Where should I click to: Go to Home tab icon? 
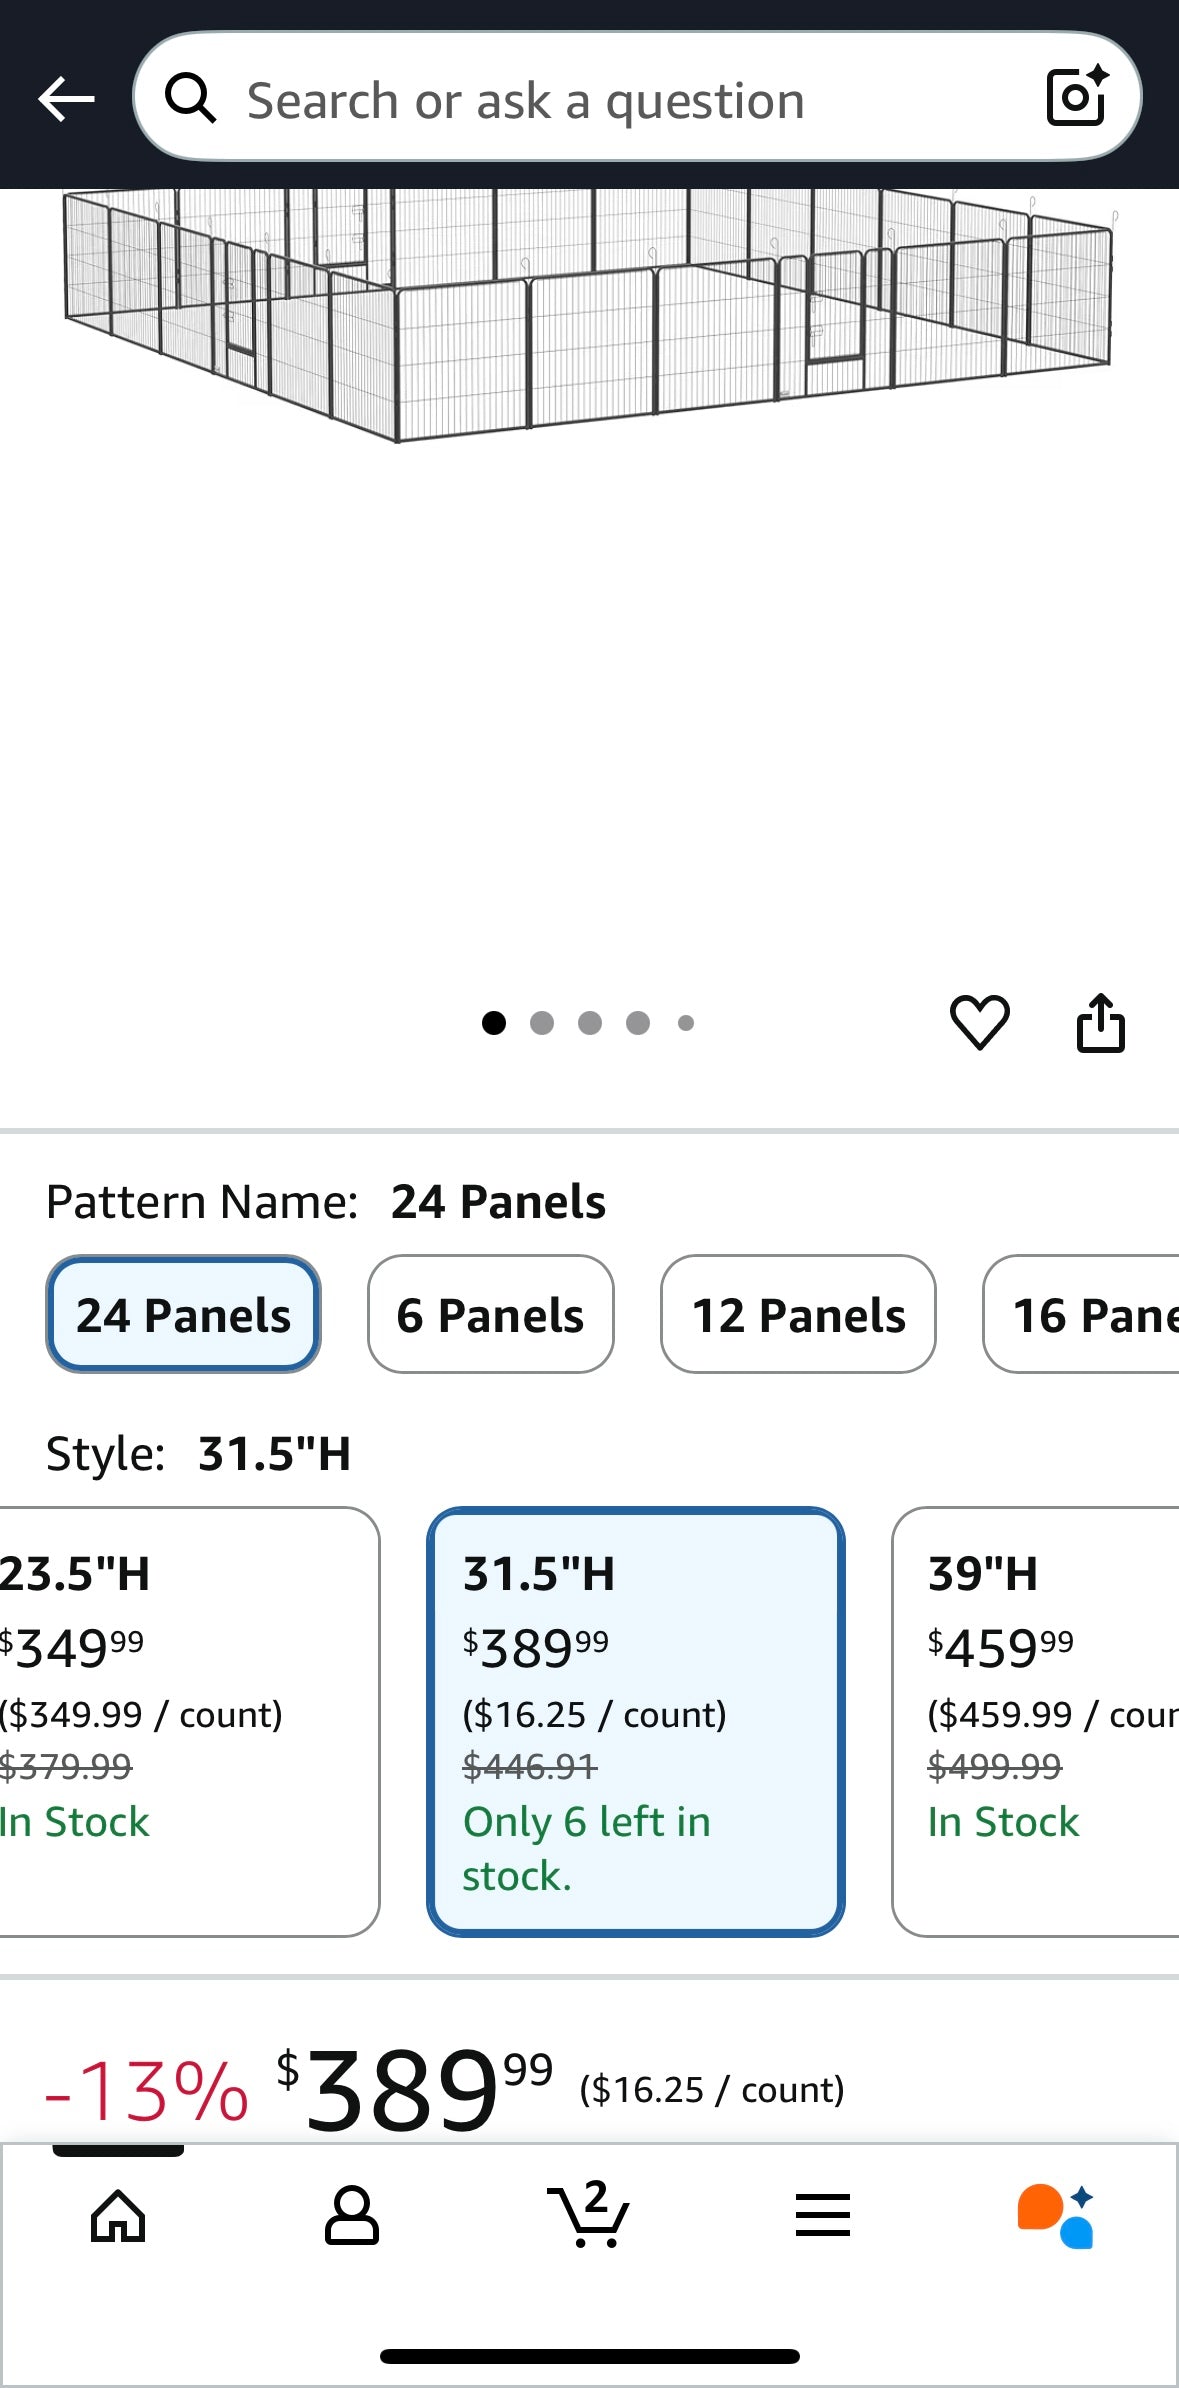[118, 2215]
